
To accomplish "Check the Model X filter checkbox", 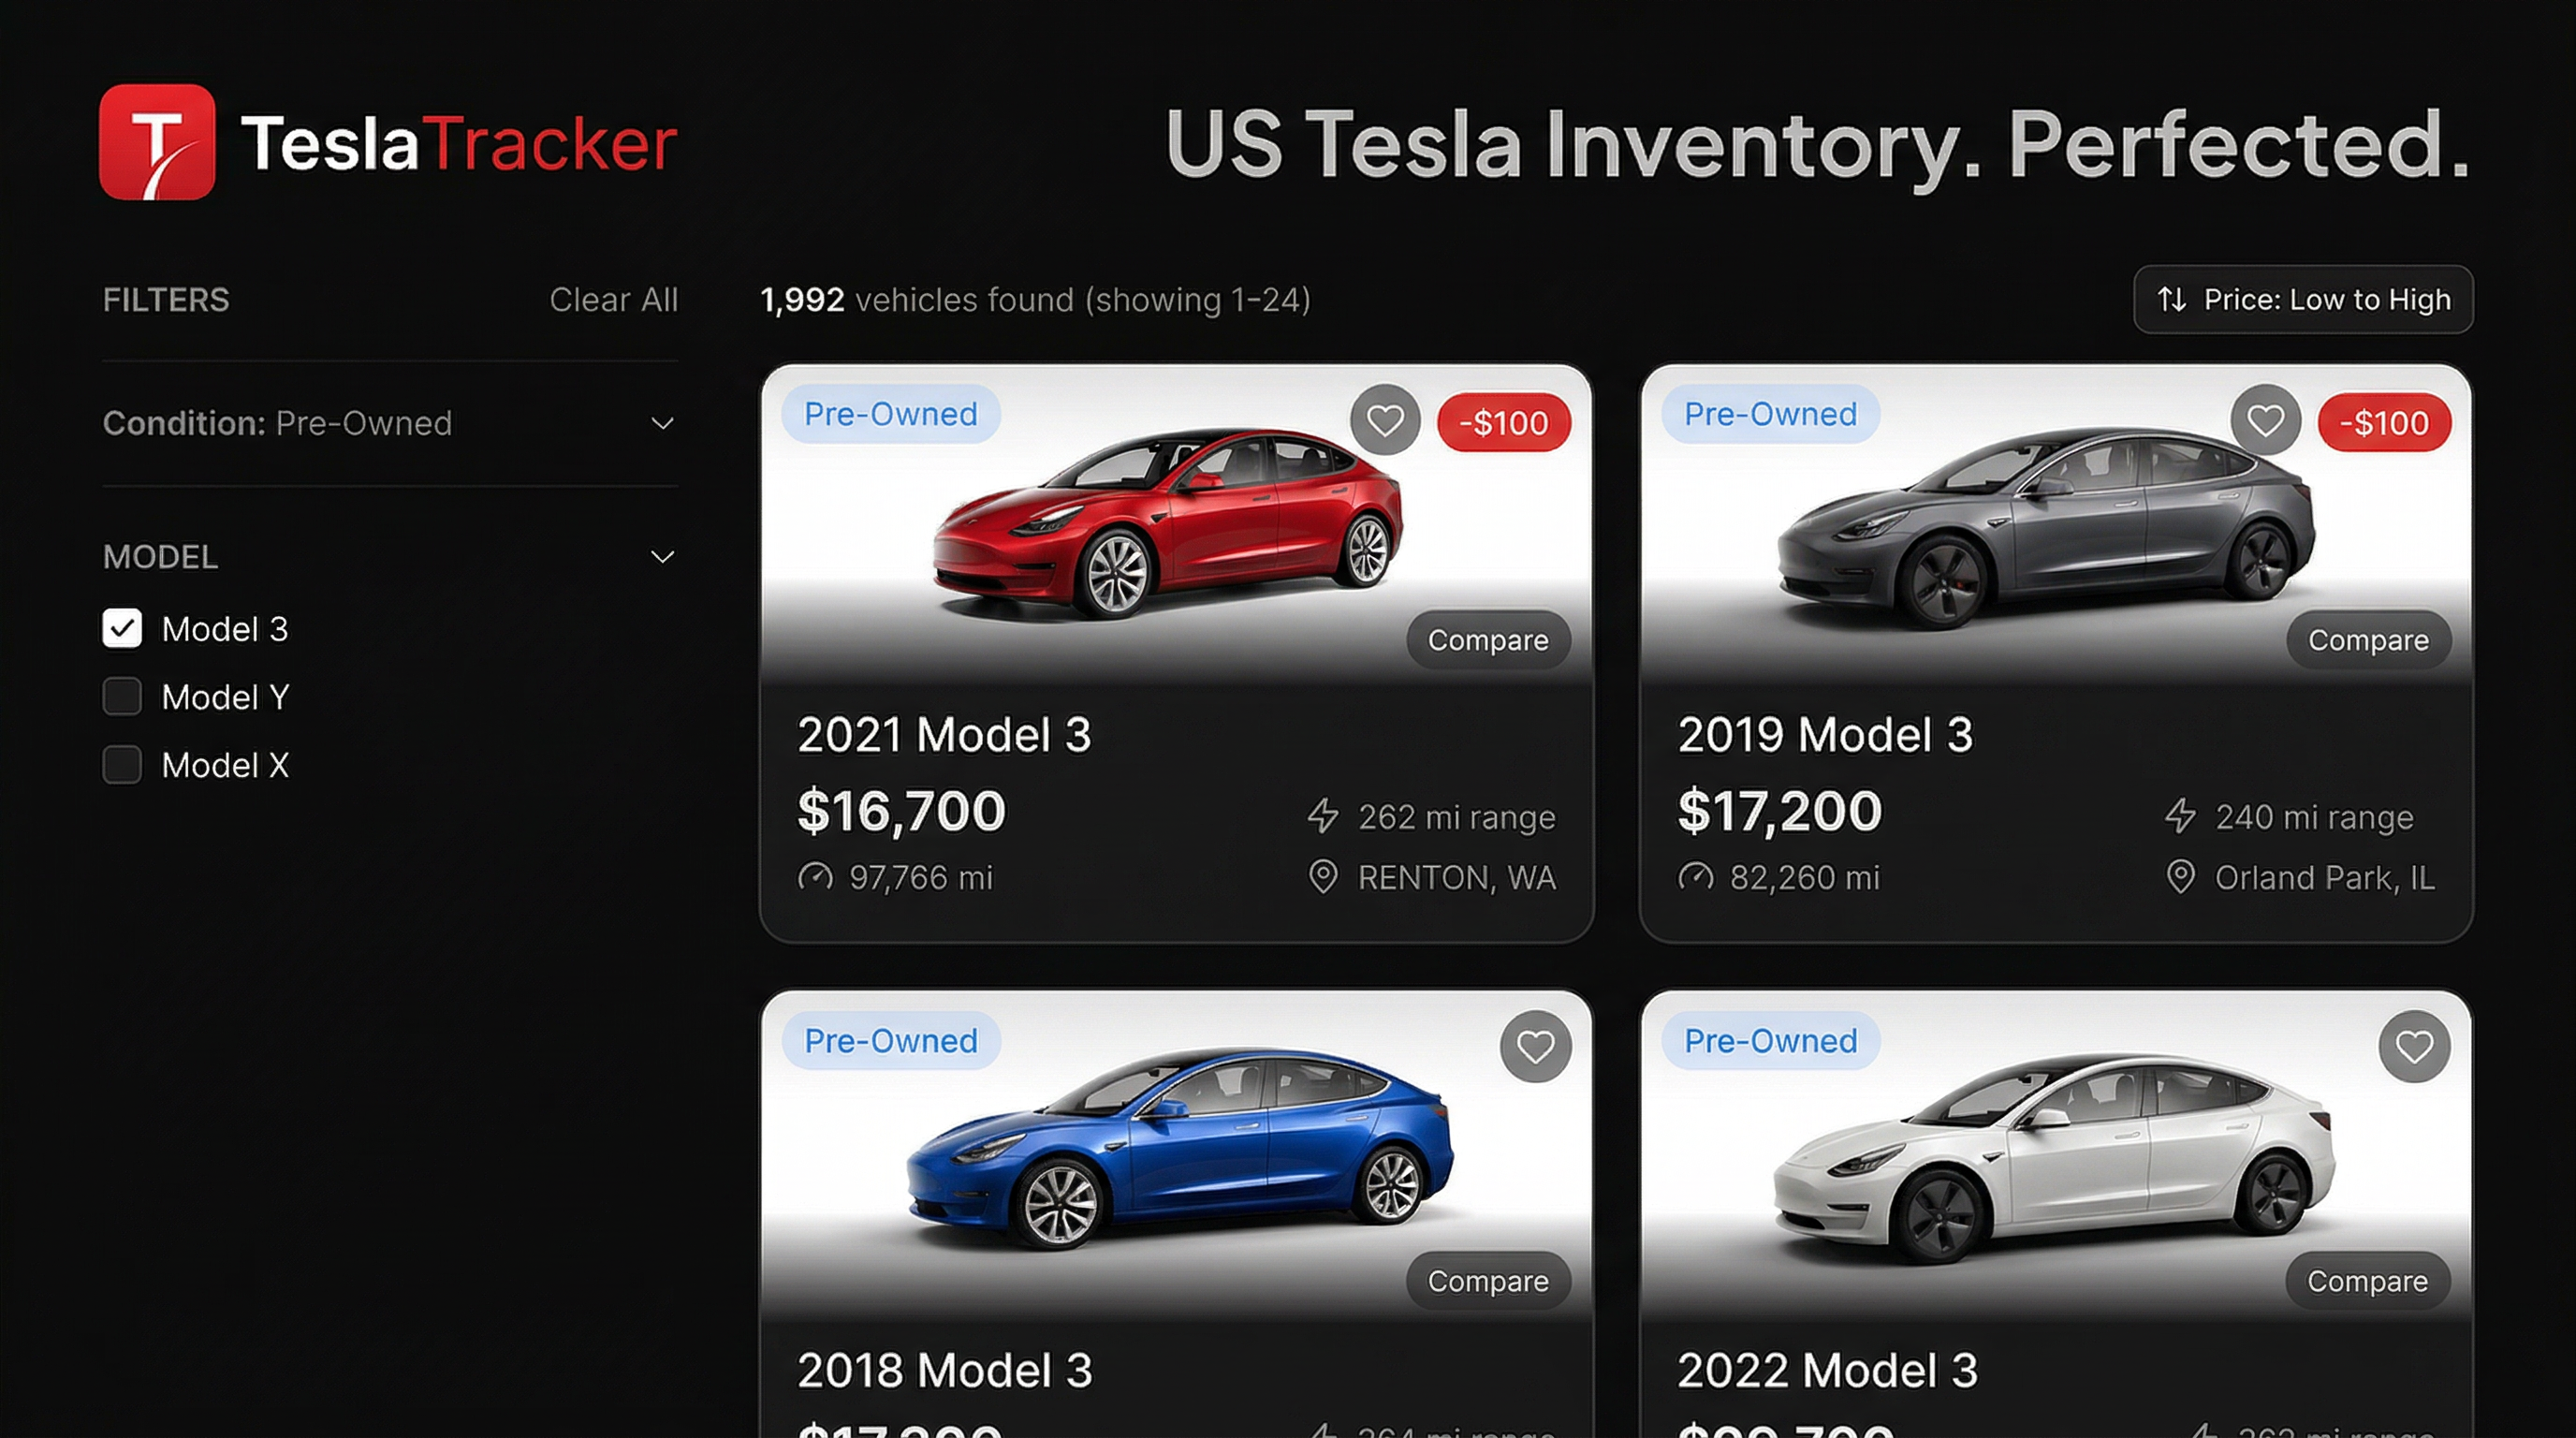I will 122,764.
